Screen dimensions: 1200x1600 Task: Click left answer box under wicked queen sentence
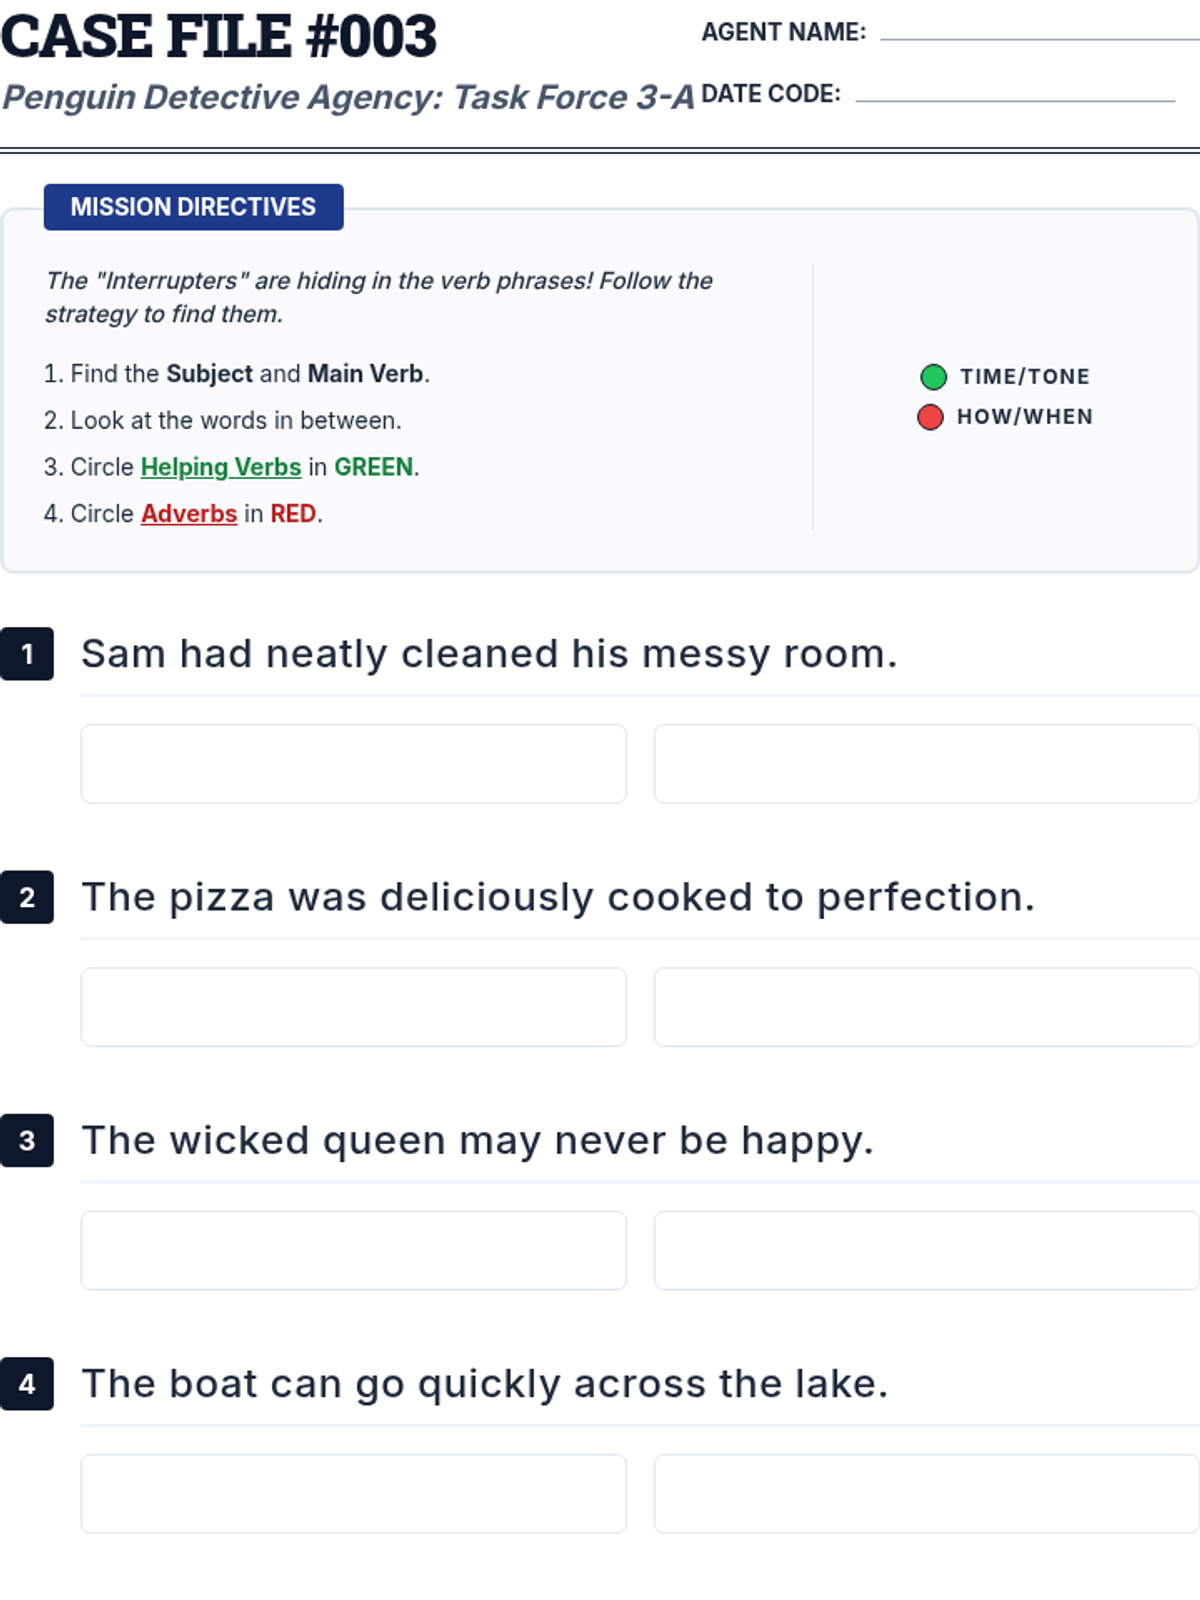click(353, 1251)
